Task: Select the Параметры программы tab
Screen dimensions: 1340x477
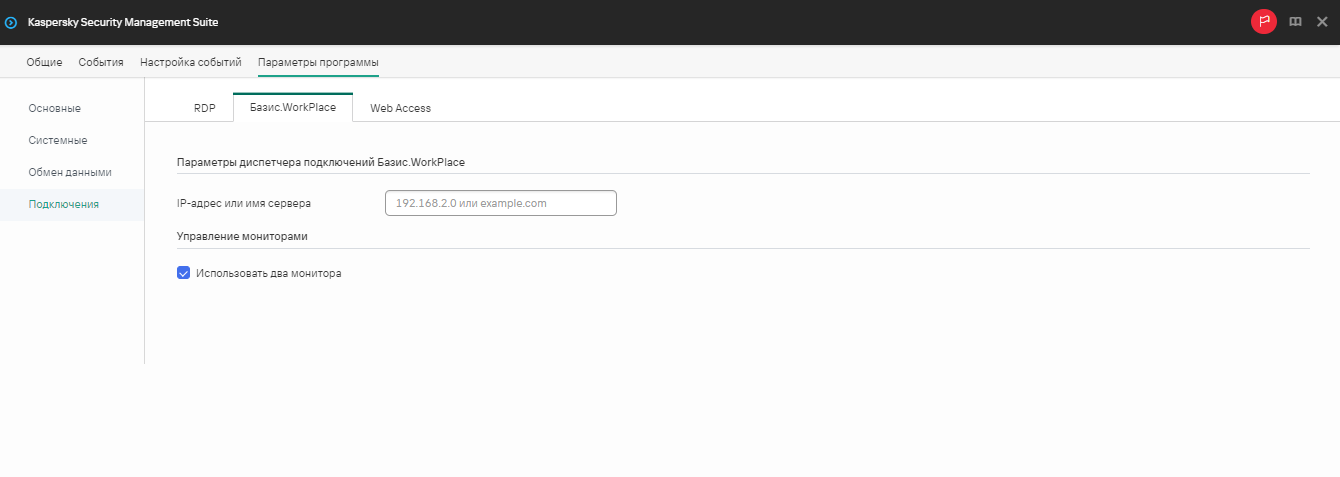Action: point(318,62)
